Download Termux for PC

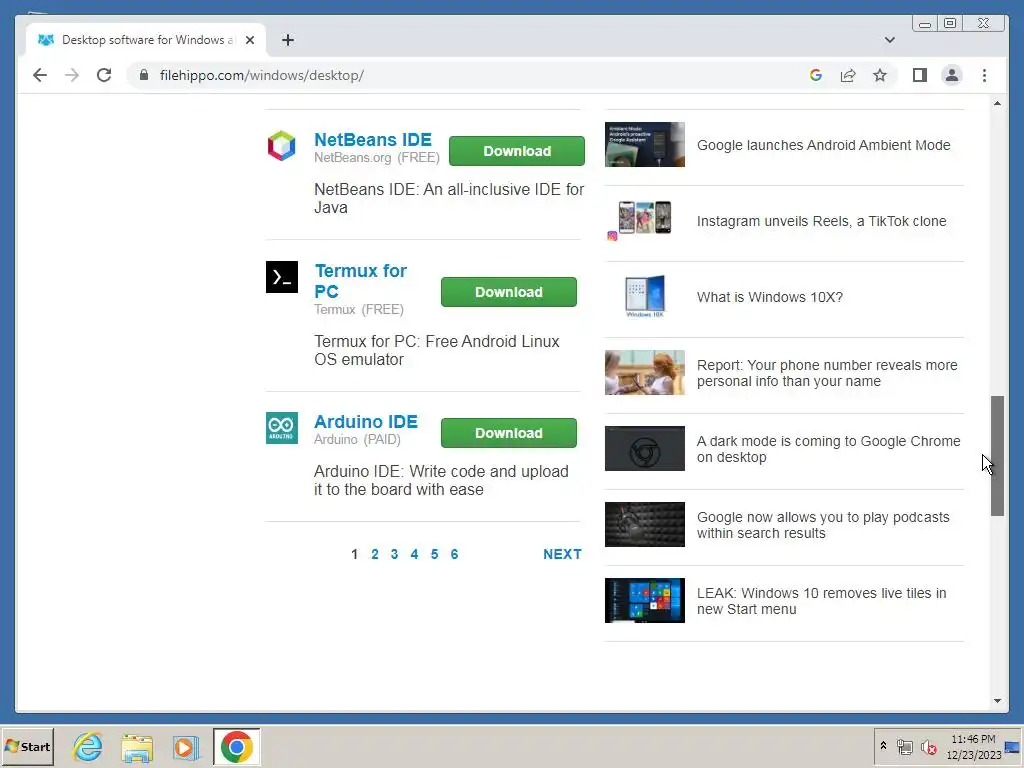[x=509, y=292]
